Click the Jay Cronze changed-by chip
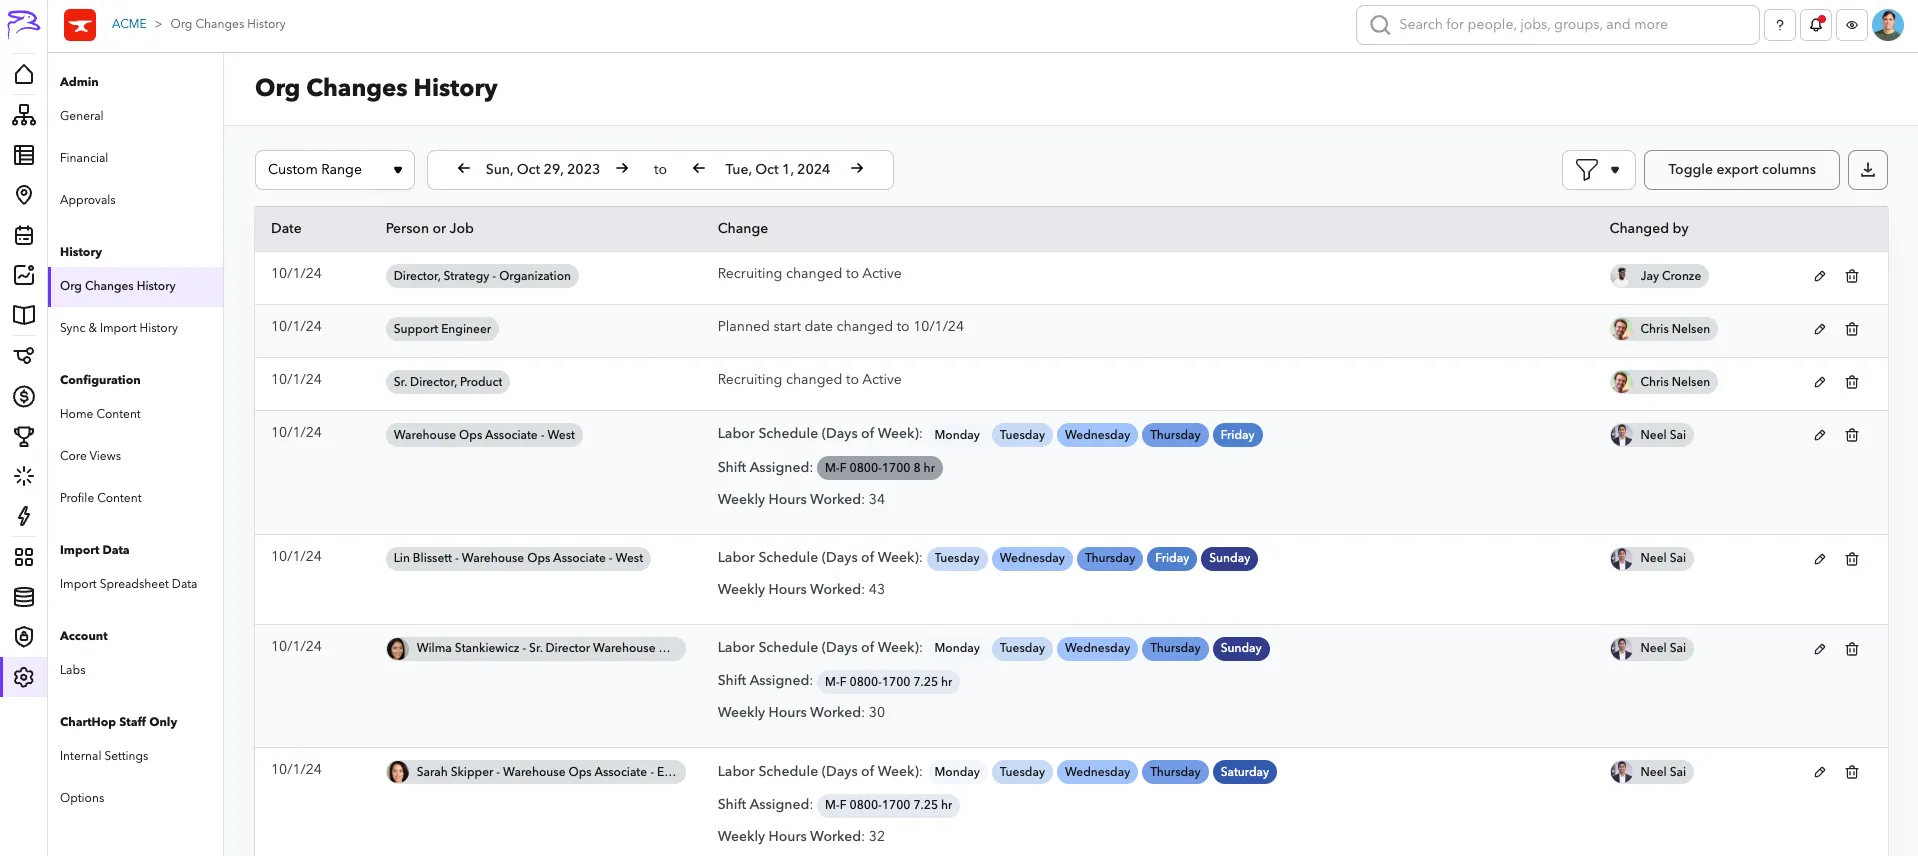This screenshot has width=1918, height=856. pos(1659,276)
